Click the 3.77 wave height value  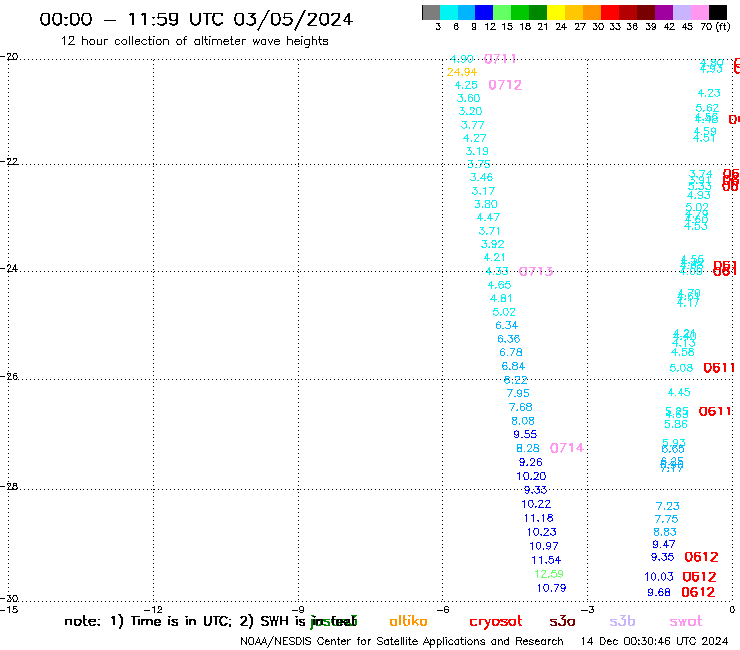click(x=472, y=125)
